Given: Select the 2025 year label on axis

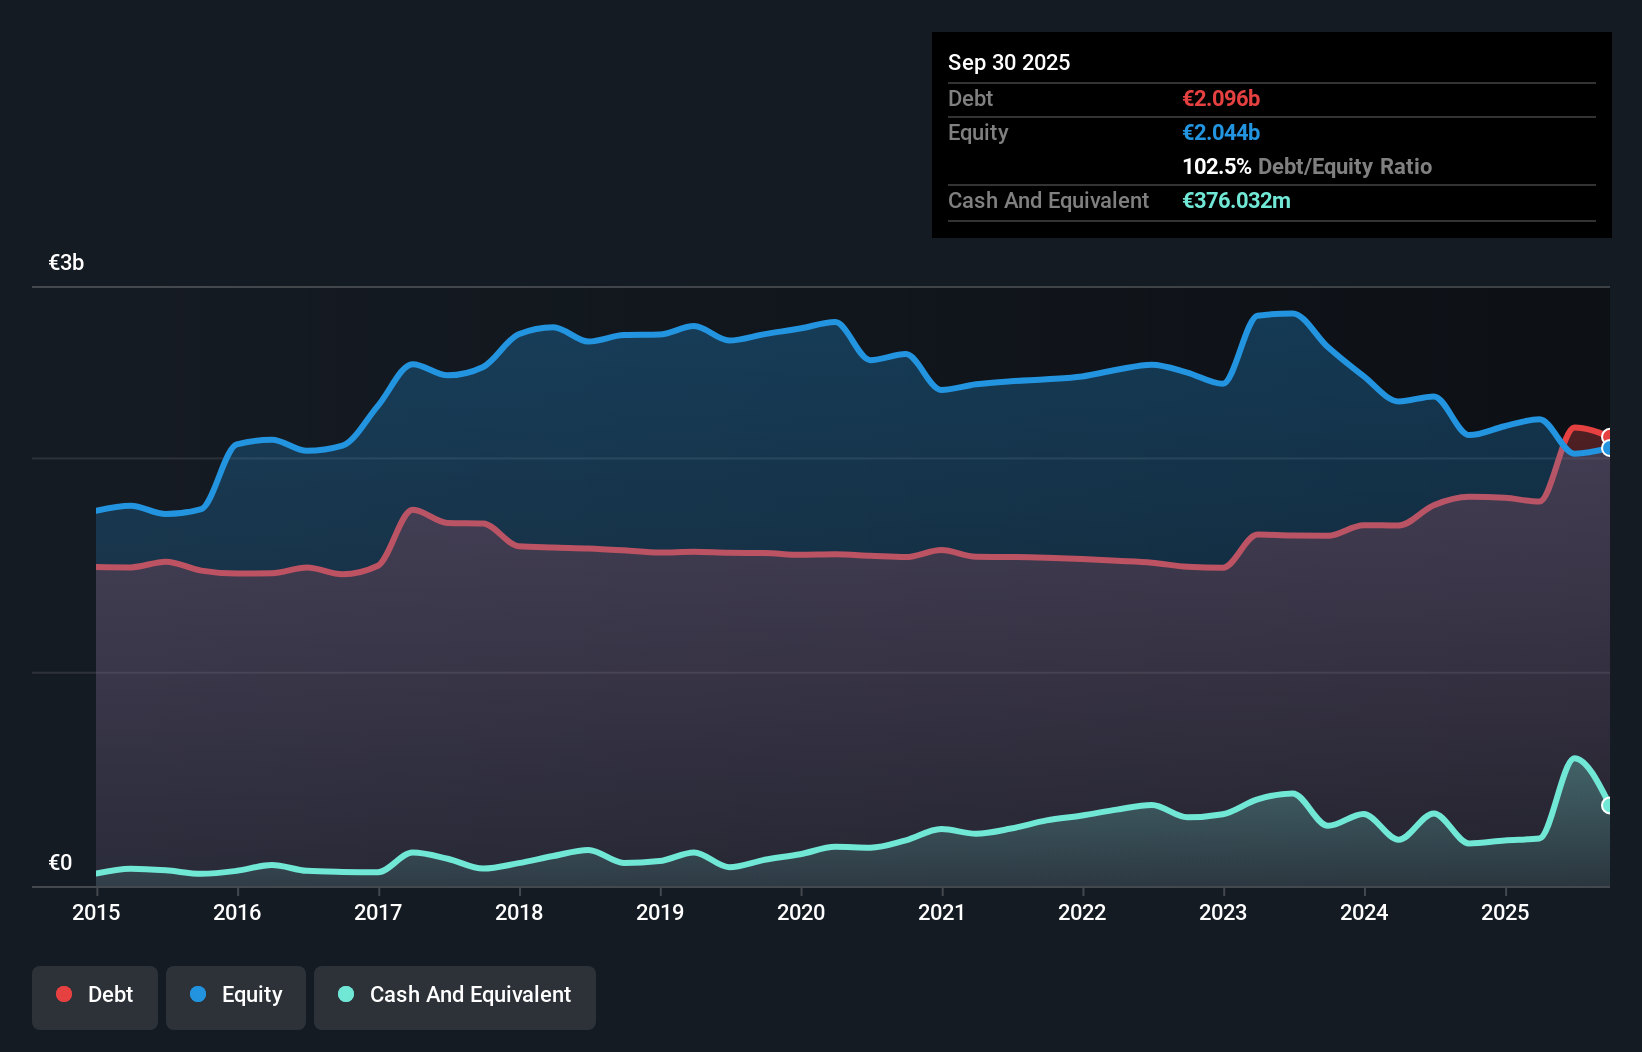Looking at the screenshot, I should click(x=1505, y=913).
